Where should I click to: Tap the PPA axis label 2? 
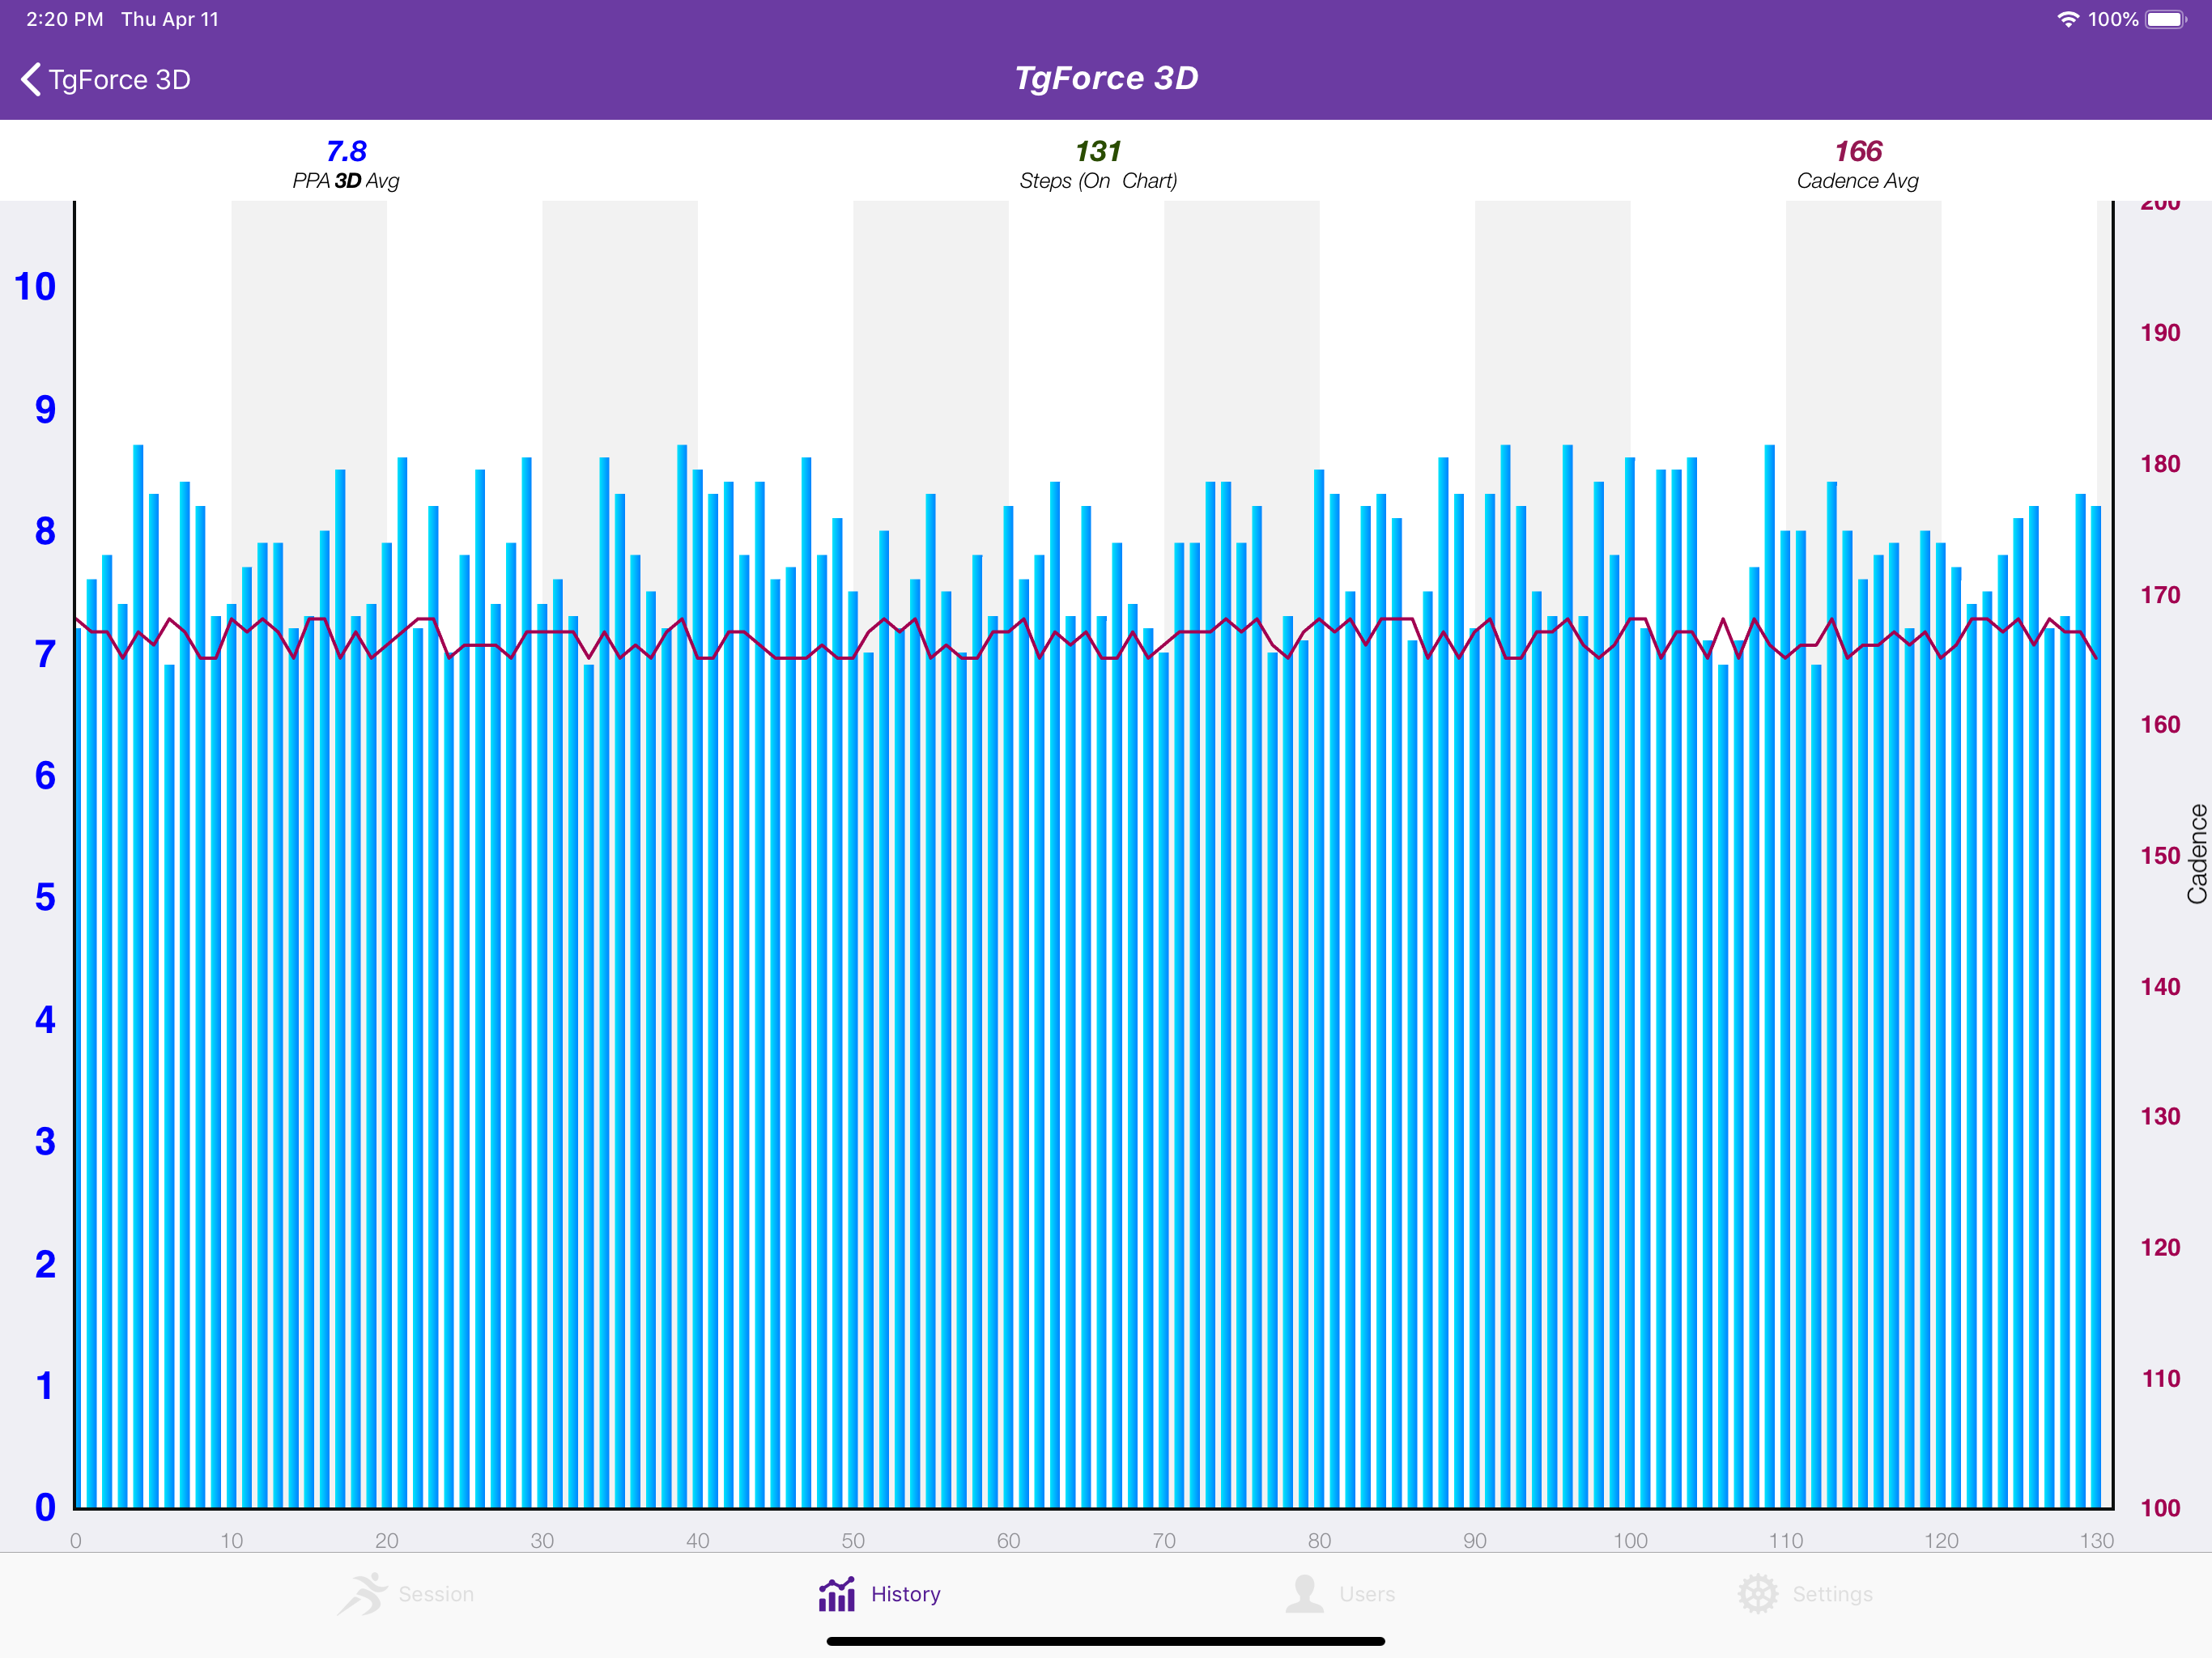coord(45,1264)
